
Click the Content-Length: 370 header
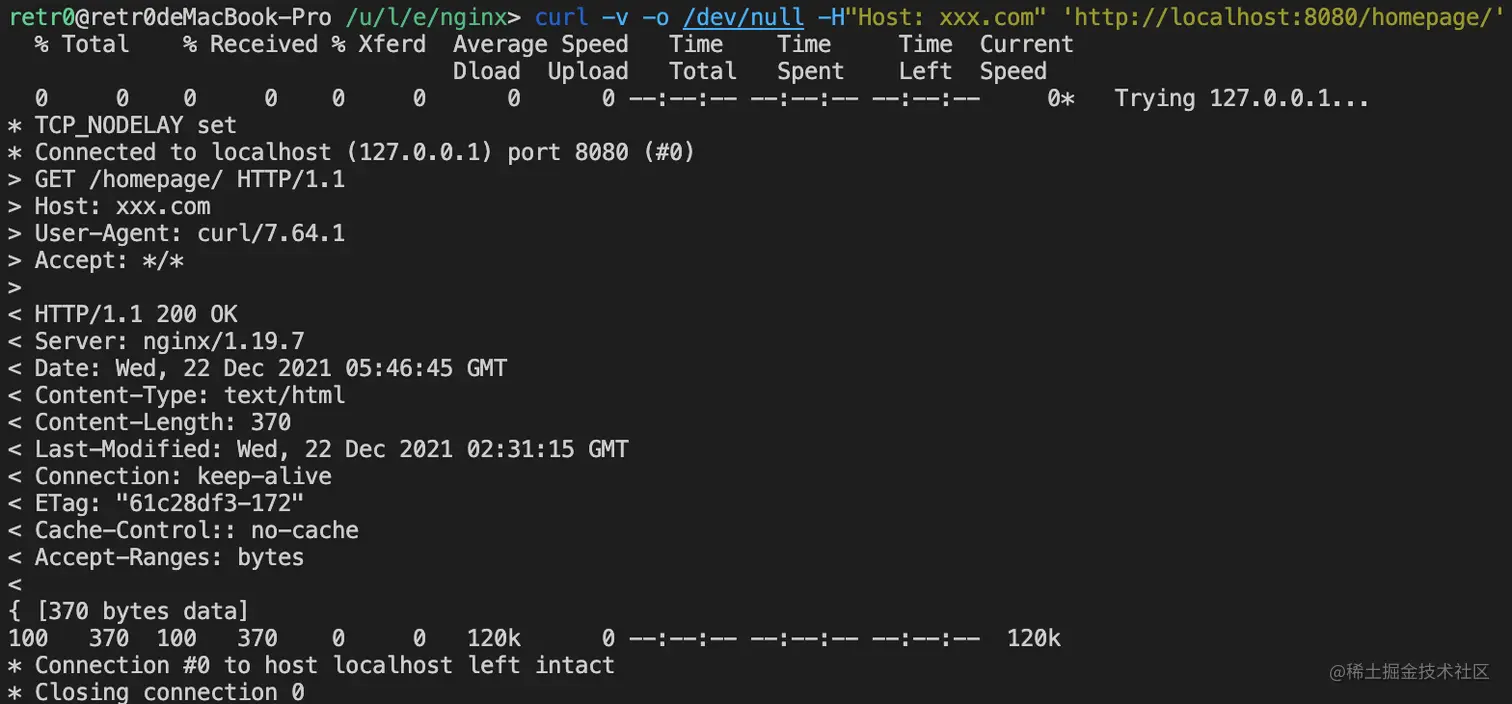click(x=162, y=422)
